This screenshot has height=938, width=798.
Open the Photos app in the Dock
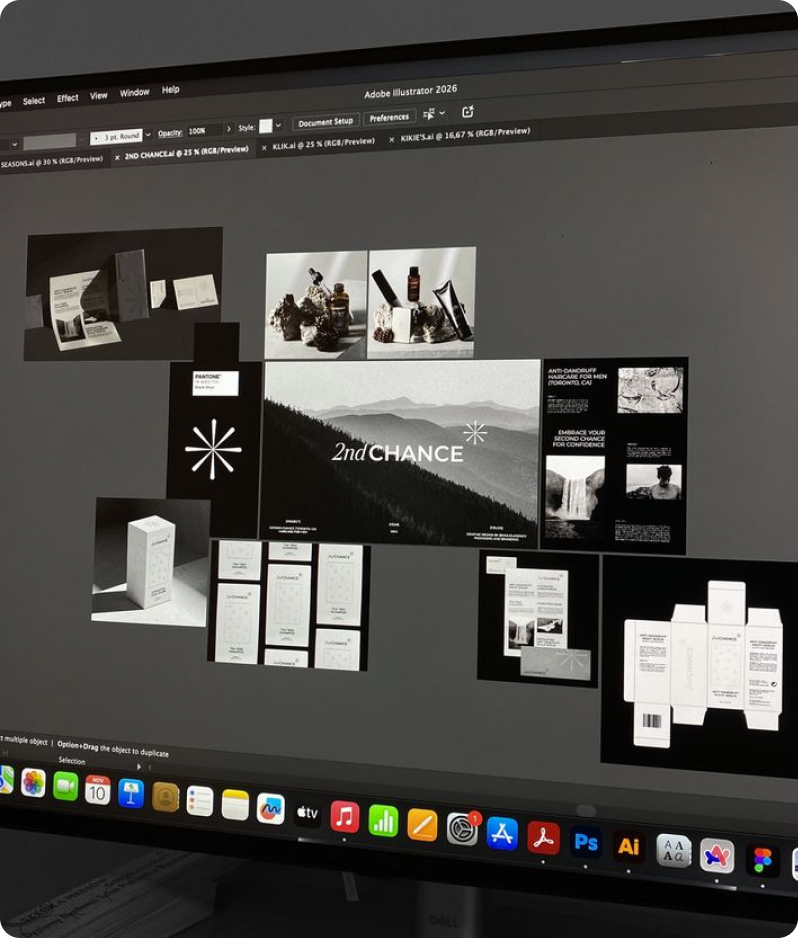(x=33, y=783)
